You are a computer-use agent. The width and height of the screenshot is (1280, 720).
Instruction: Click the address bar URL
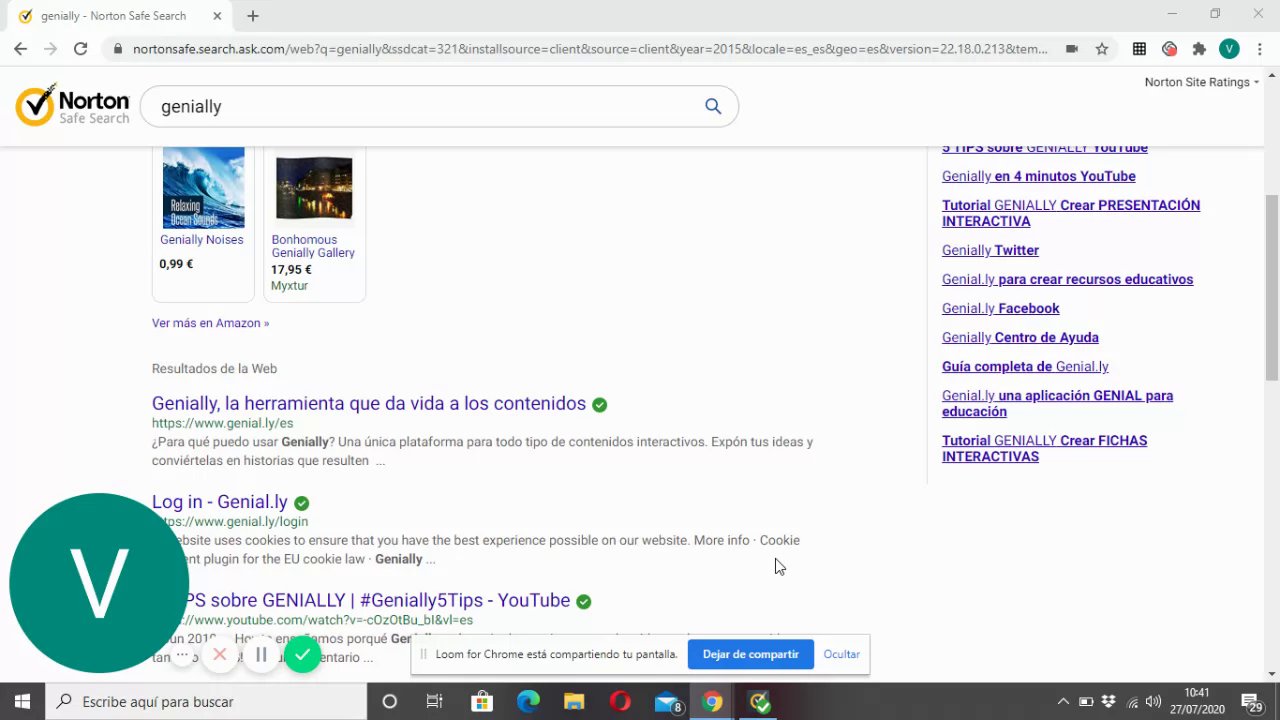[590, 49]
